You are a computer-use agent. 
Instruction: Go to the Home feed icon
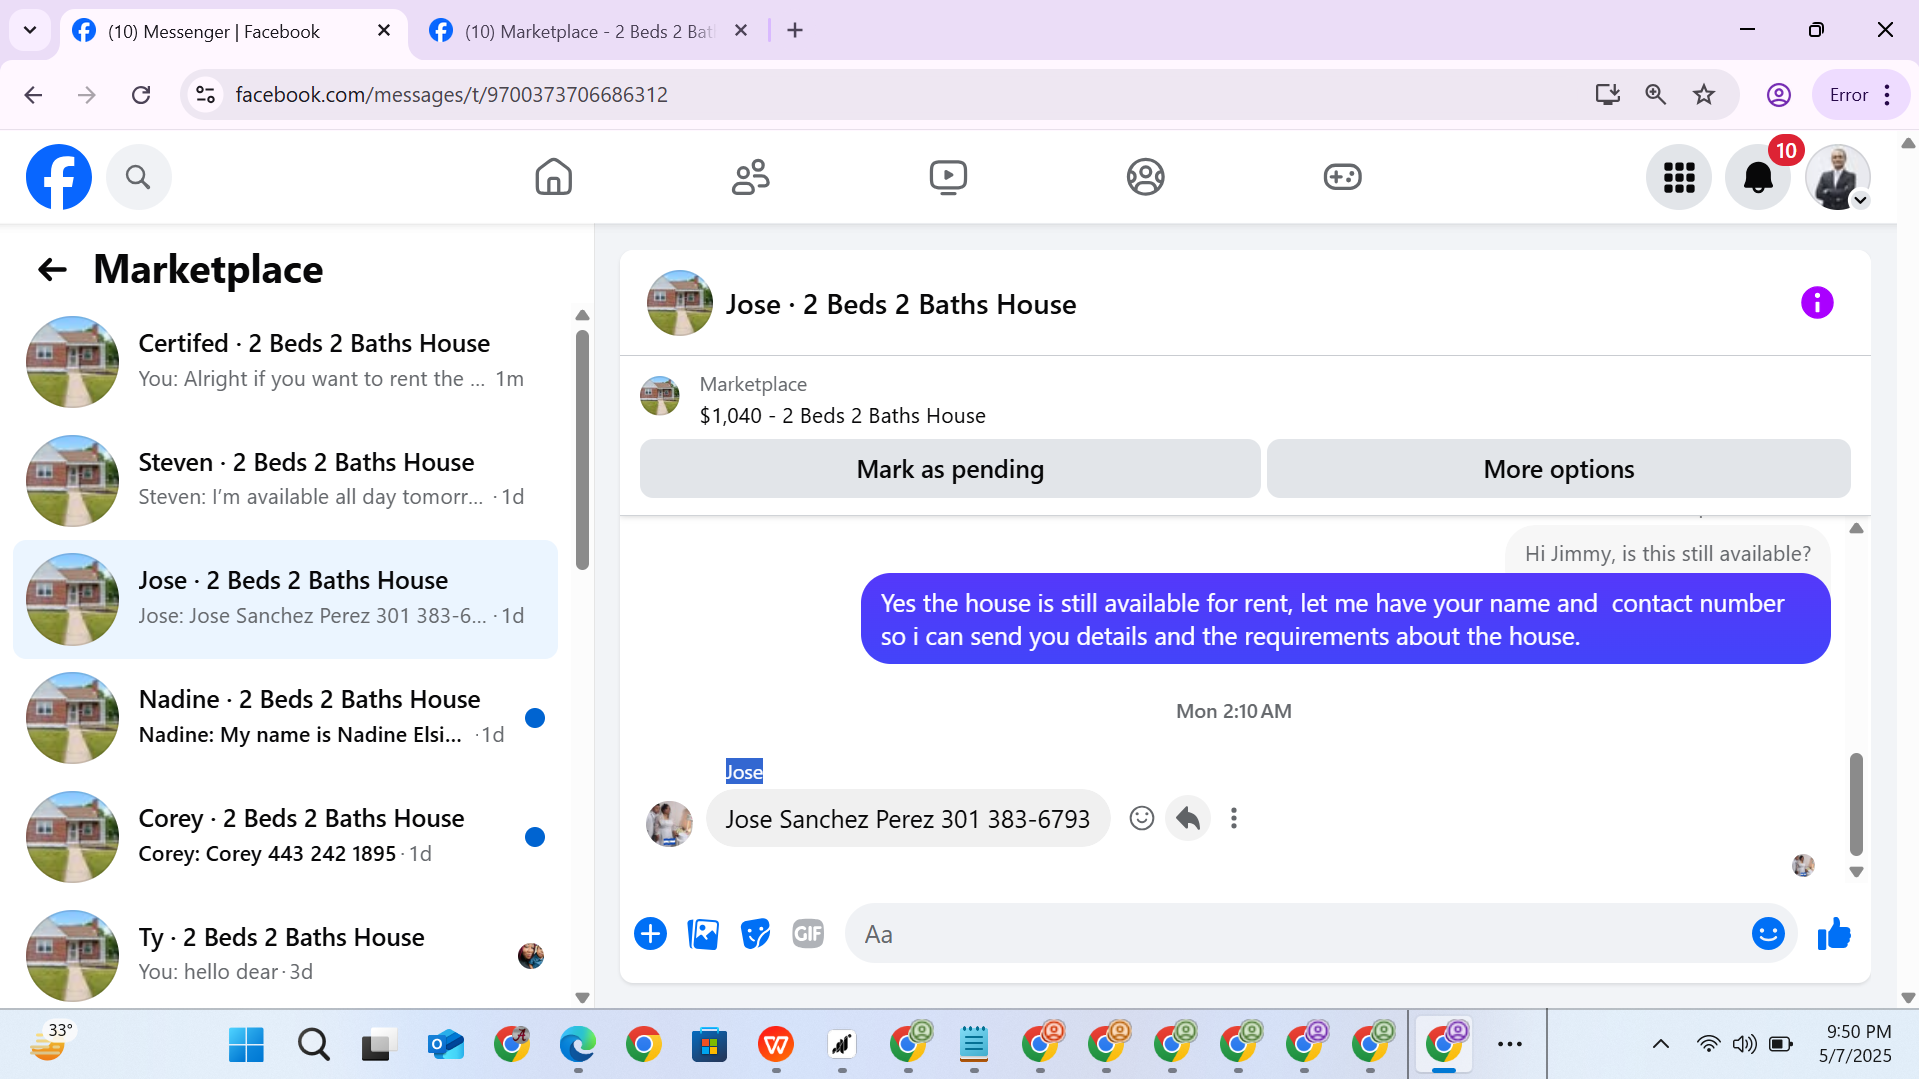[x=553, y=177]
